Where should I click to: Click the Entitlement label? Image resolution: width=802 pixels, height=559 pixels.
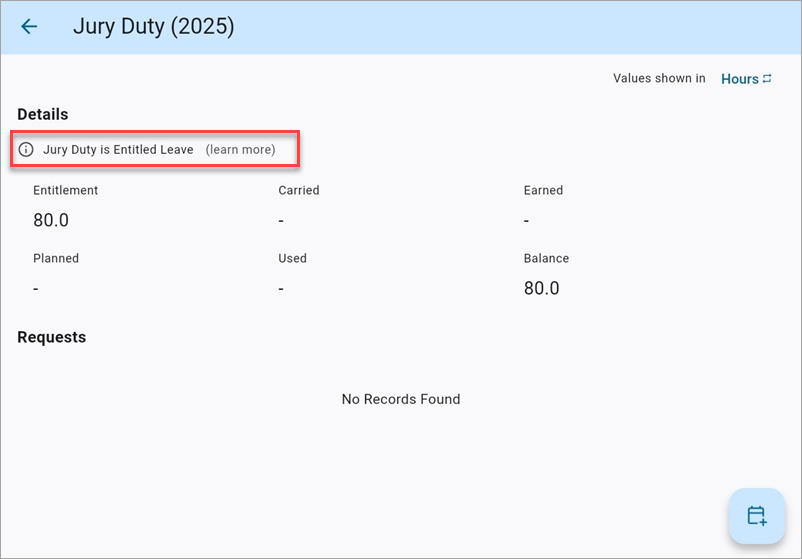coord(66,190)
